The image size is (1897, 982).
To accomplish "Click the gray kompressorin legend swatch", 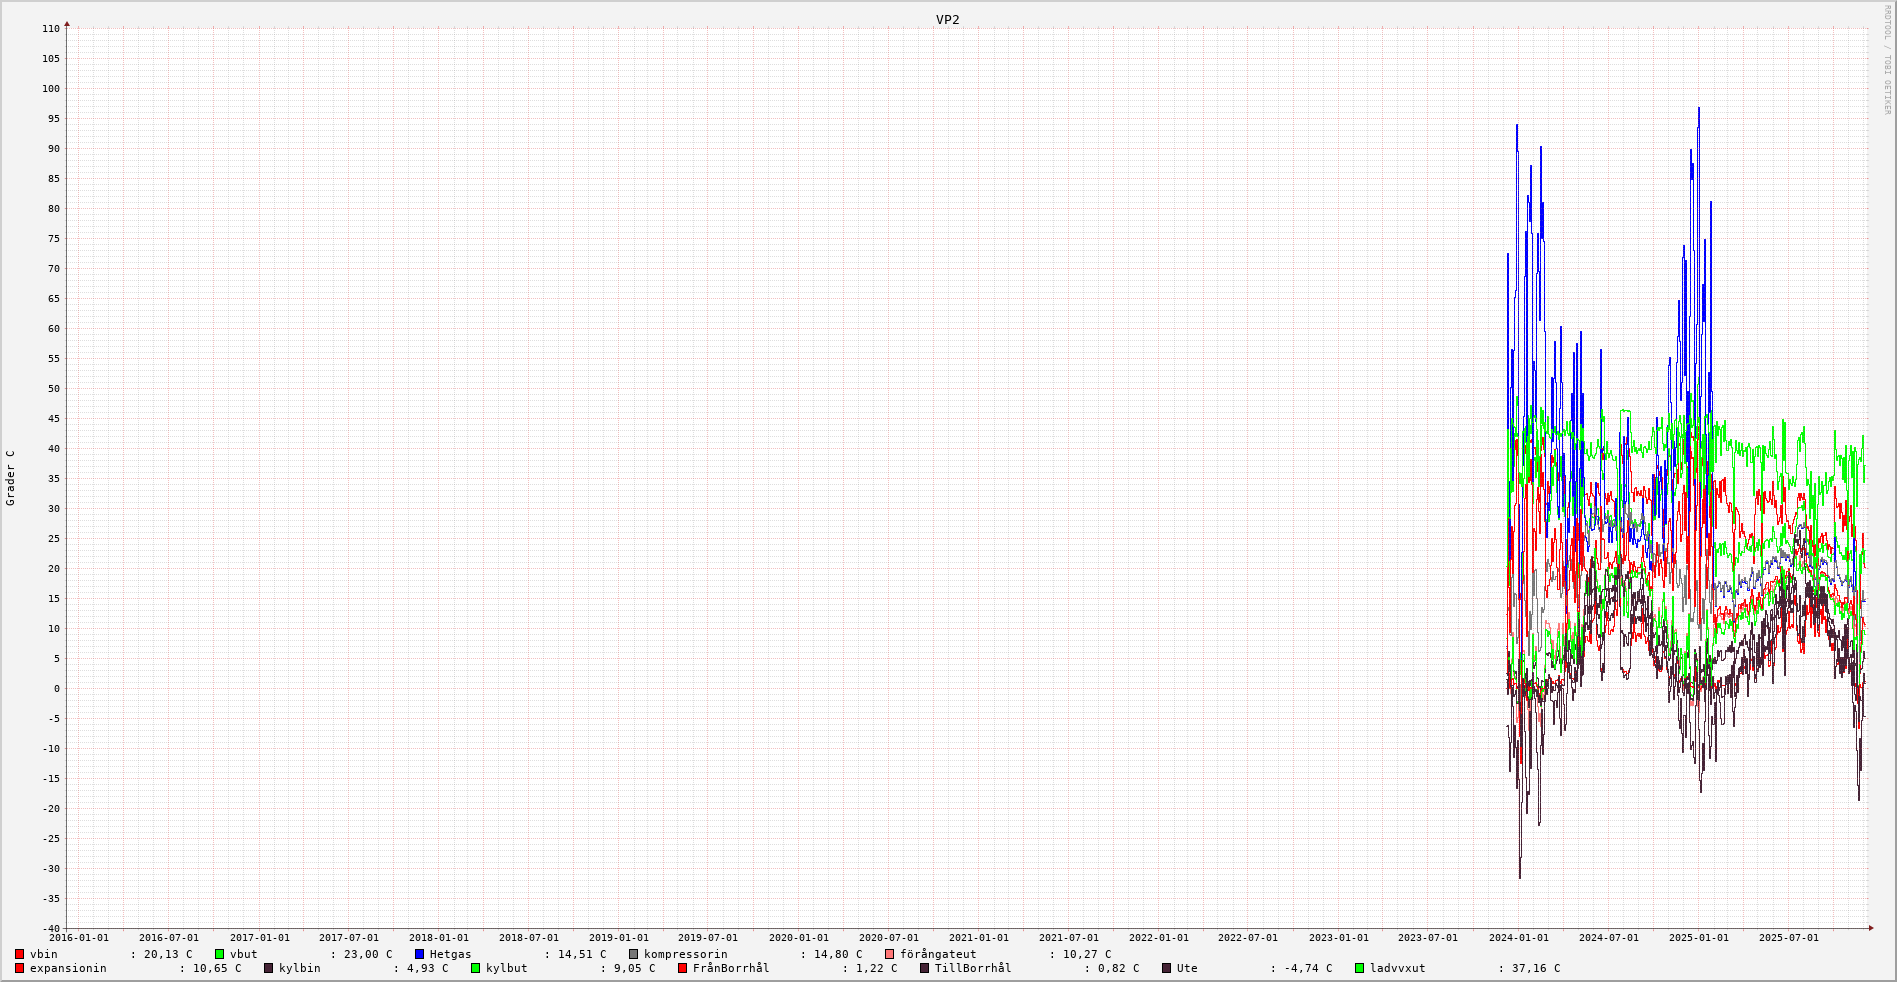I will click(x=633, y=954).
